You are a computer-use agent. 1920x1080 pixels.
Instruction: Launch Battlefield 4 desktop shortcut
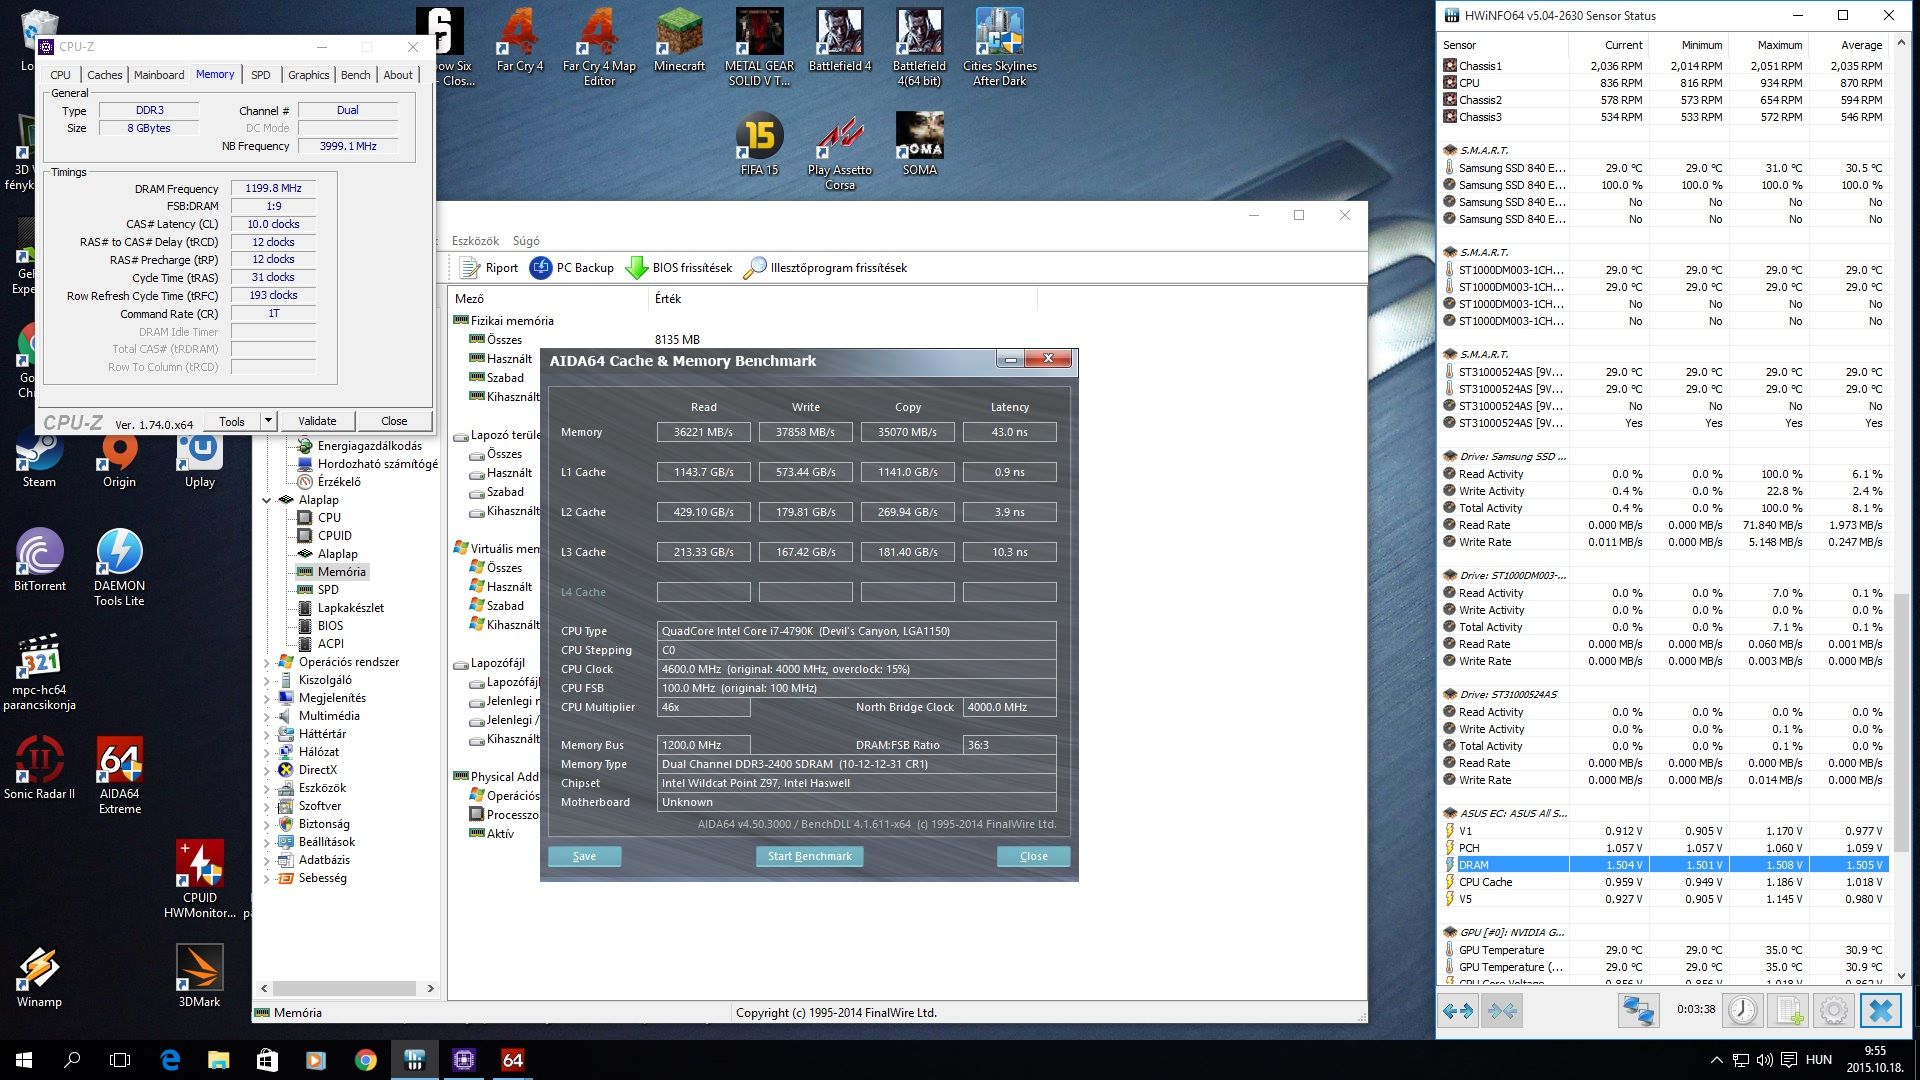(839, 41)
